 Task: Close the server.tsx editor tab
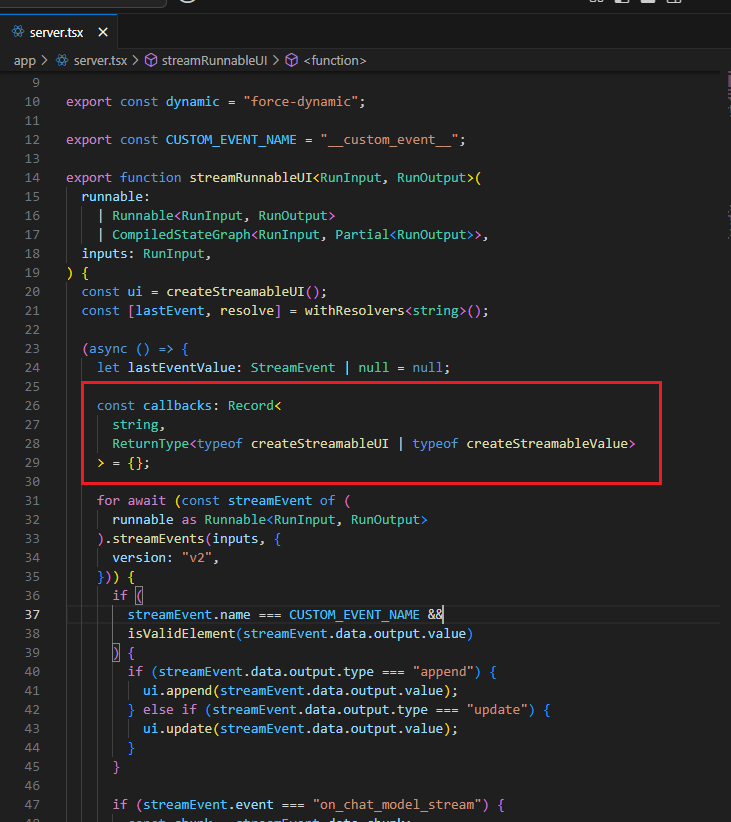[103, 33]
